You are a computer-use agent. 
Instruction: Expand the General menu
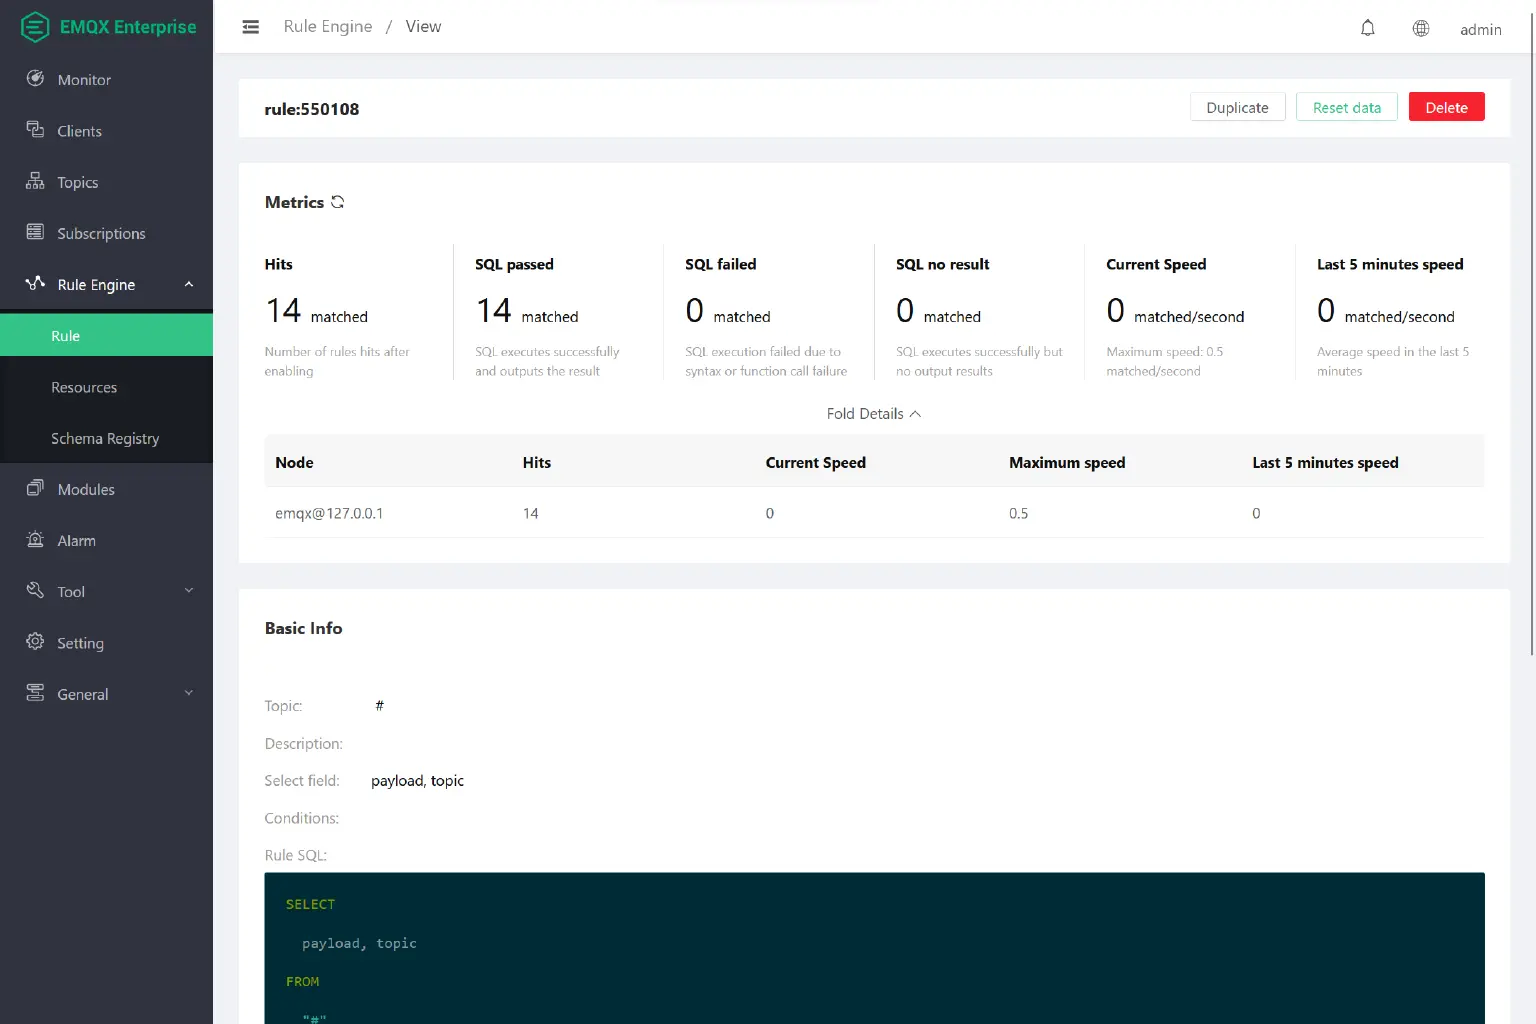tap(189, 692)
